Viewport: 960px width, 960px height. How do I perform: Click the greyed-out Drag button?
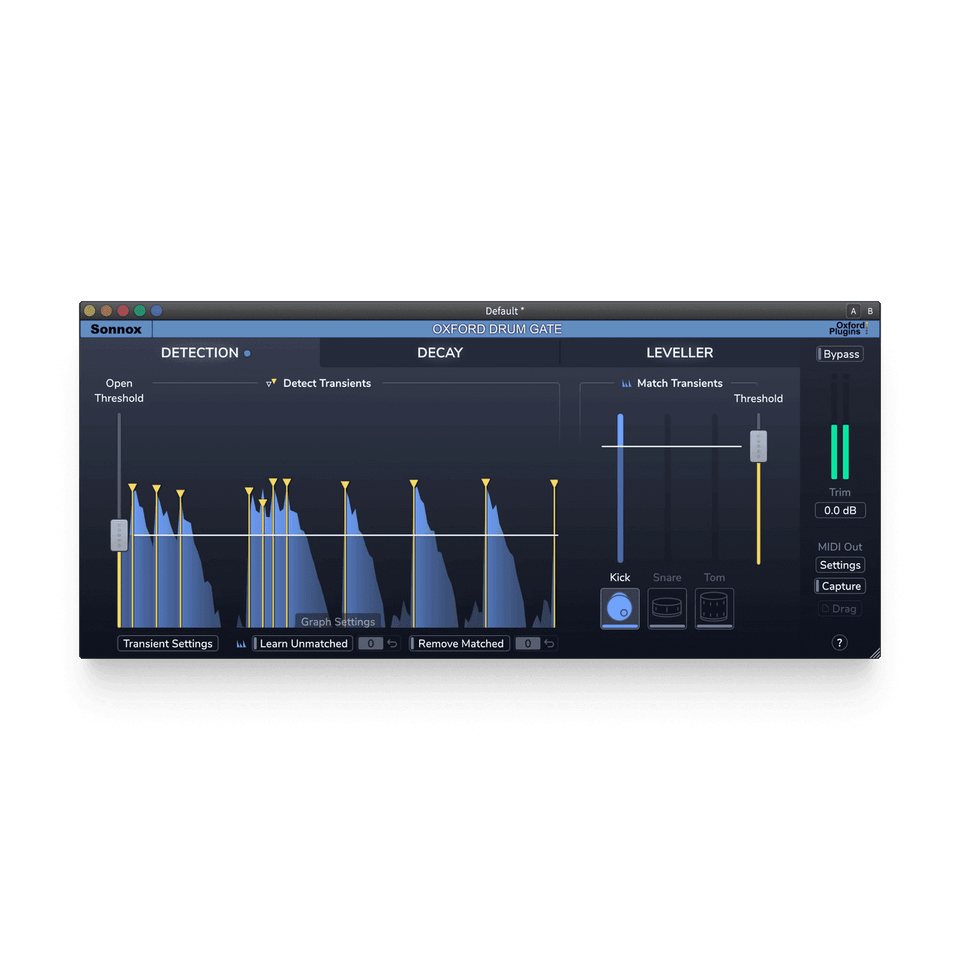[840, 609]
